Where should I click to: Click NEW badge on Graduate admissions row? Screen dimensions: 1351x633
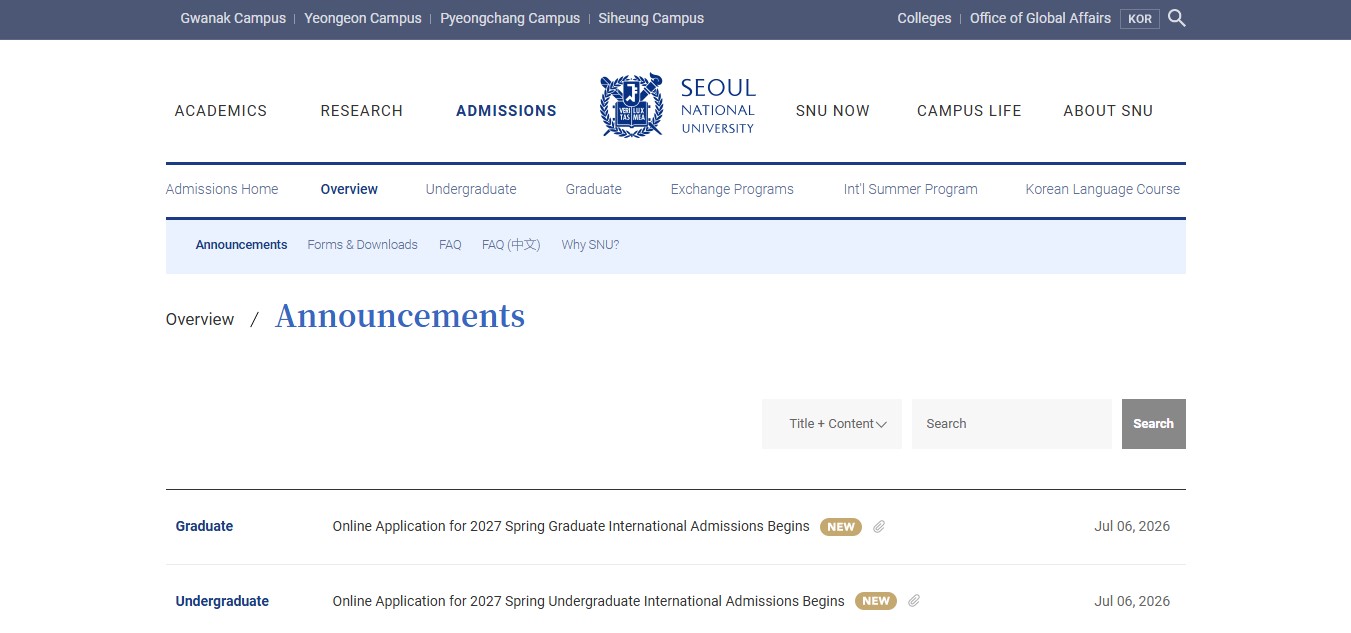pos(841,527)
